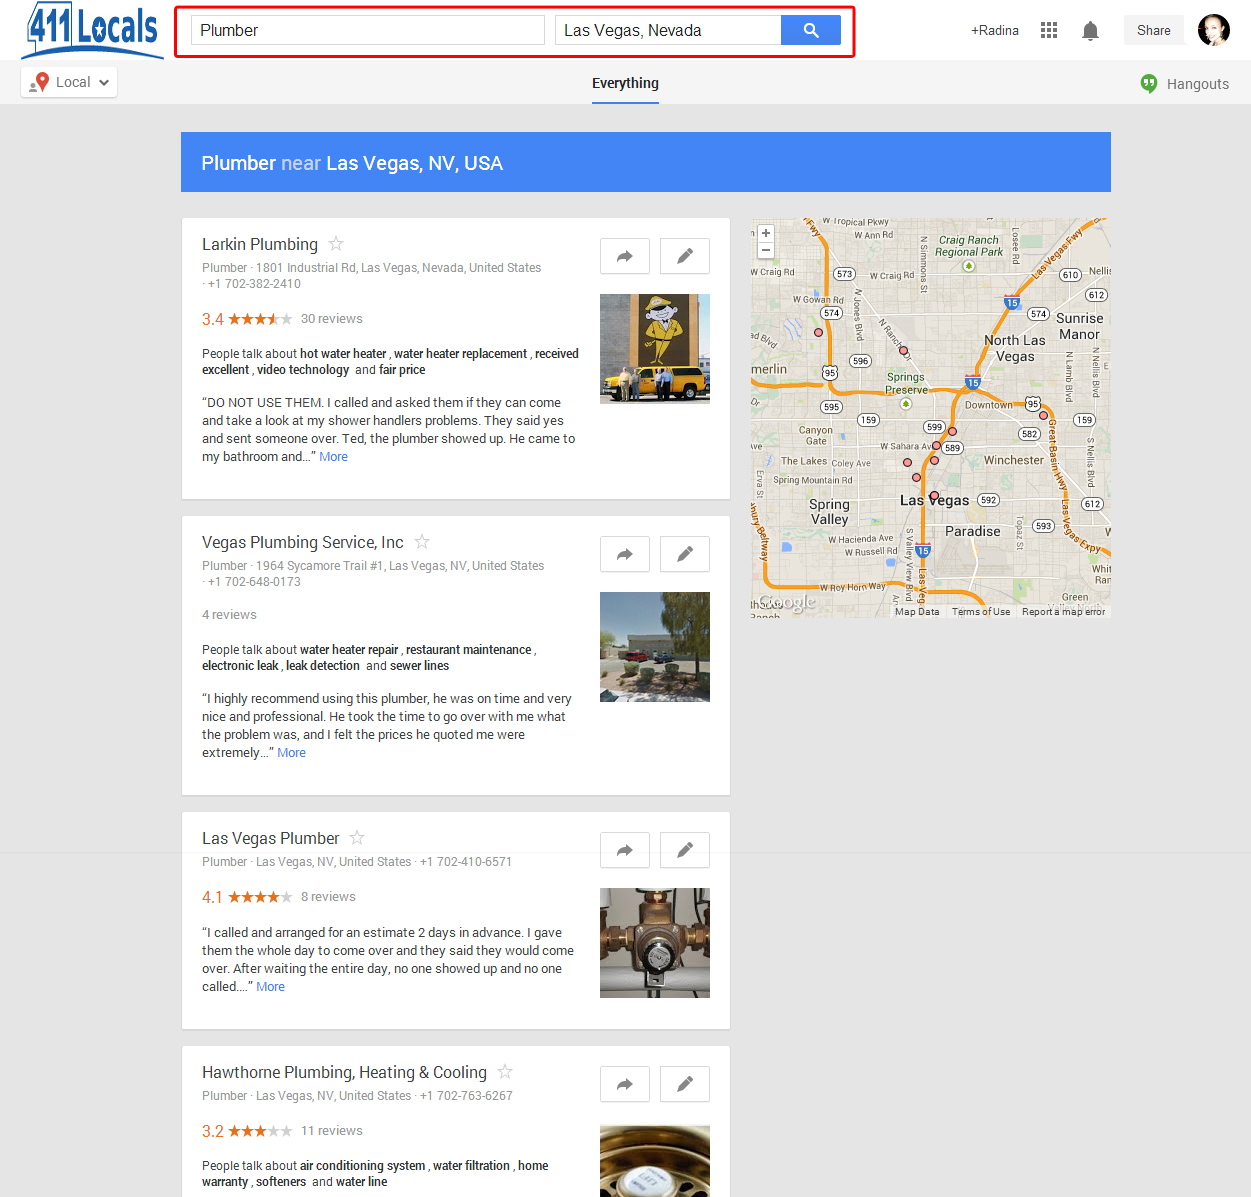Expand Vegas Plumbing Service review with More
Viewport: 1251px width, 1197px height.
pos(292,753)
